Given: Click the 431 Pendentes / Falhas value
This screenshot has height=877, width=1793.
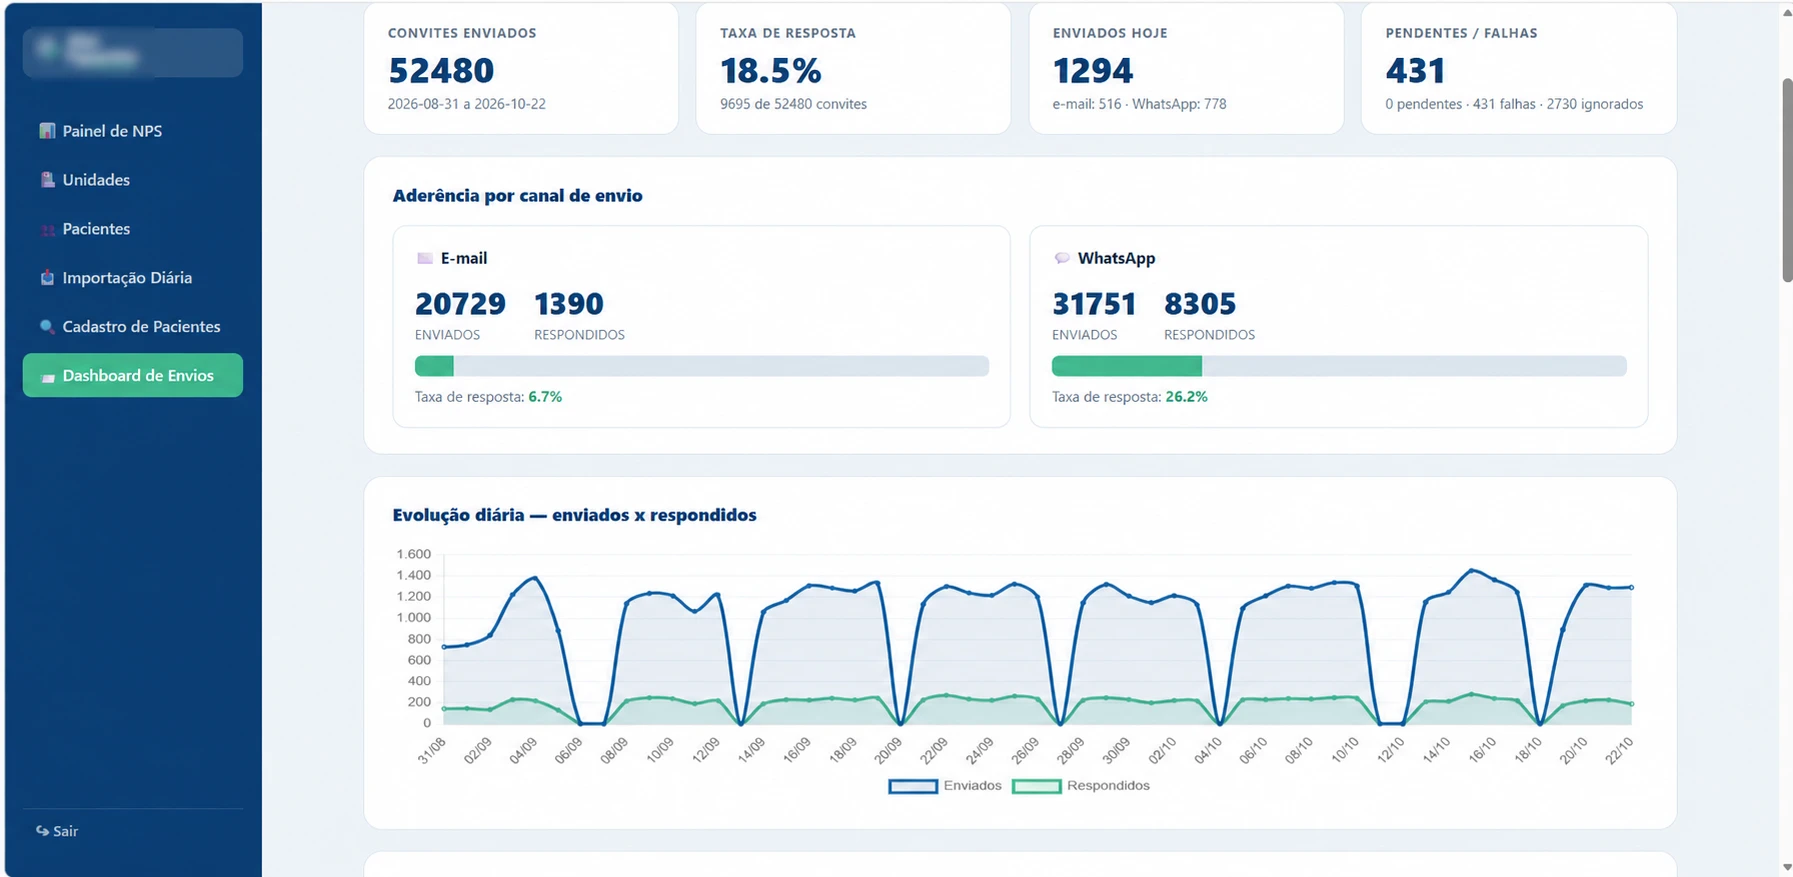Looking at the screenshot, I should 1416,71.
